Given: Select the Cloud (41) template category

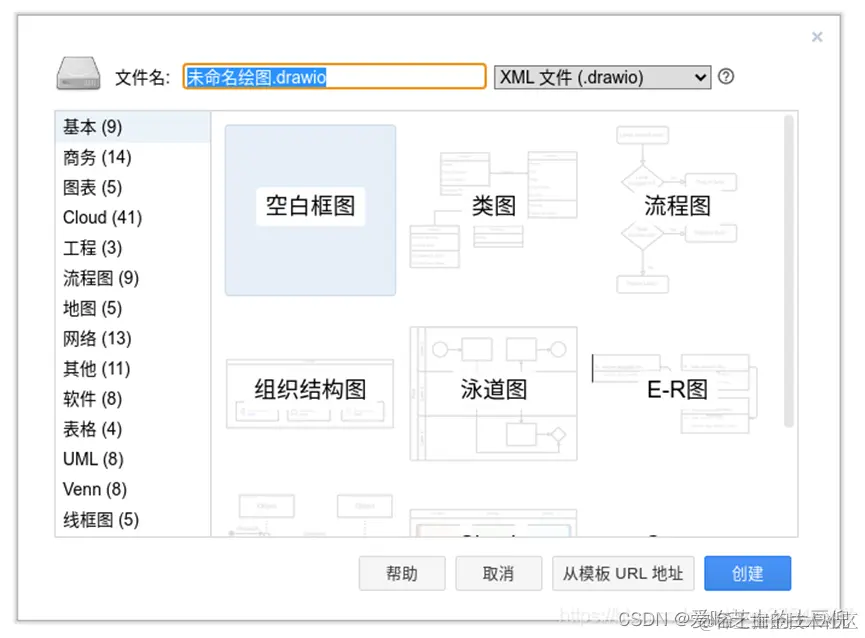Looking at the screenshot, I should coord(132,218).
